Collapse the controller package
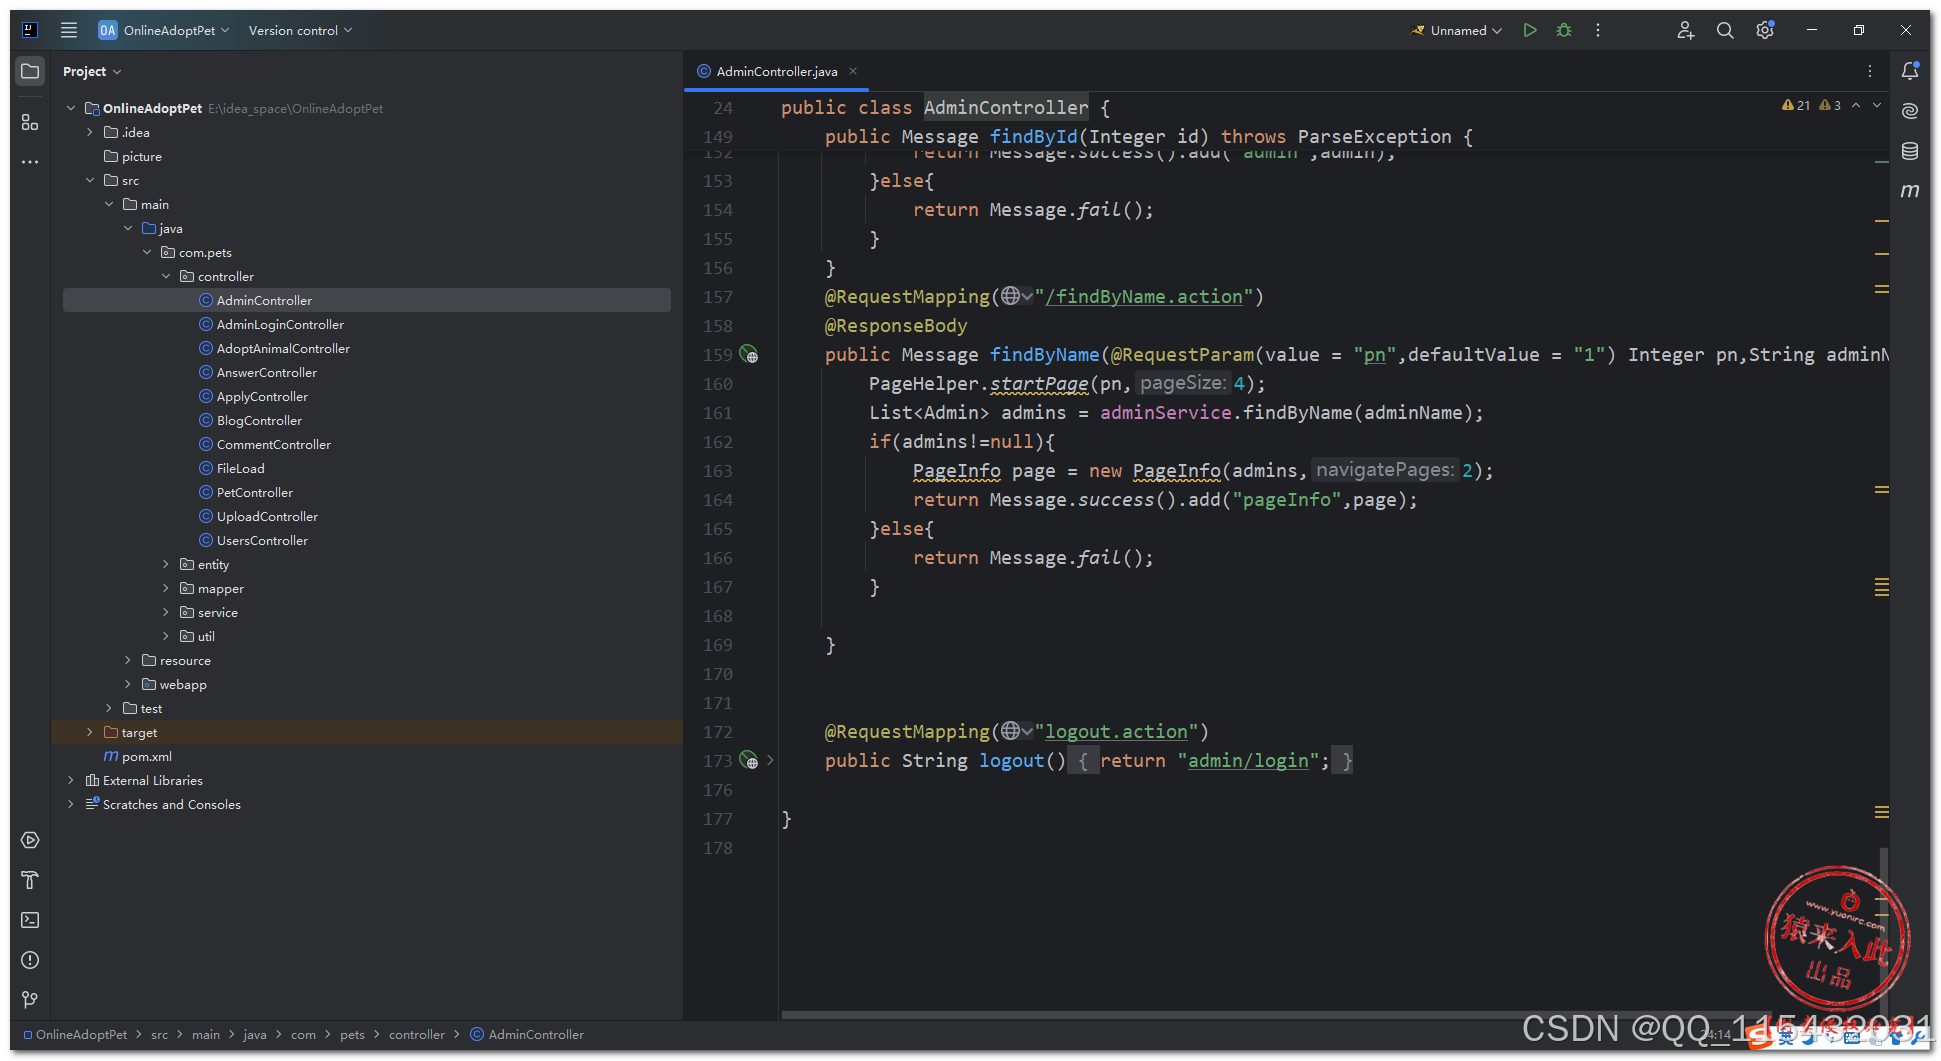Viewport: 1941px width, 1061px height. click(166, 276)
